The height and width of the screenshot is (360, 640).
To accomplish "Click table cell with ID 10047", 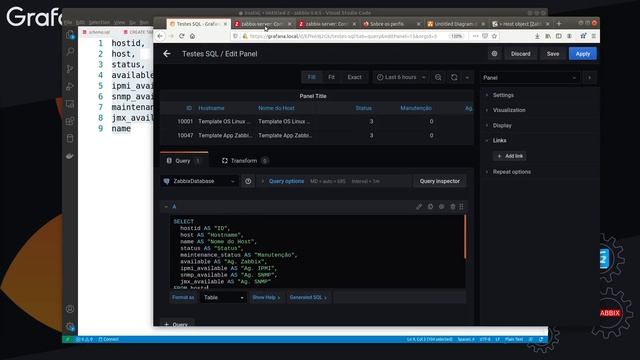I will [185, 136].
